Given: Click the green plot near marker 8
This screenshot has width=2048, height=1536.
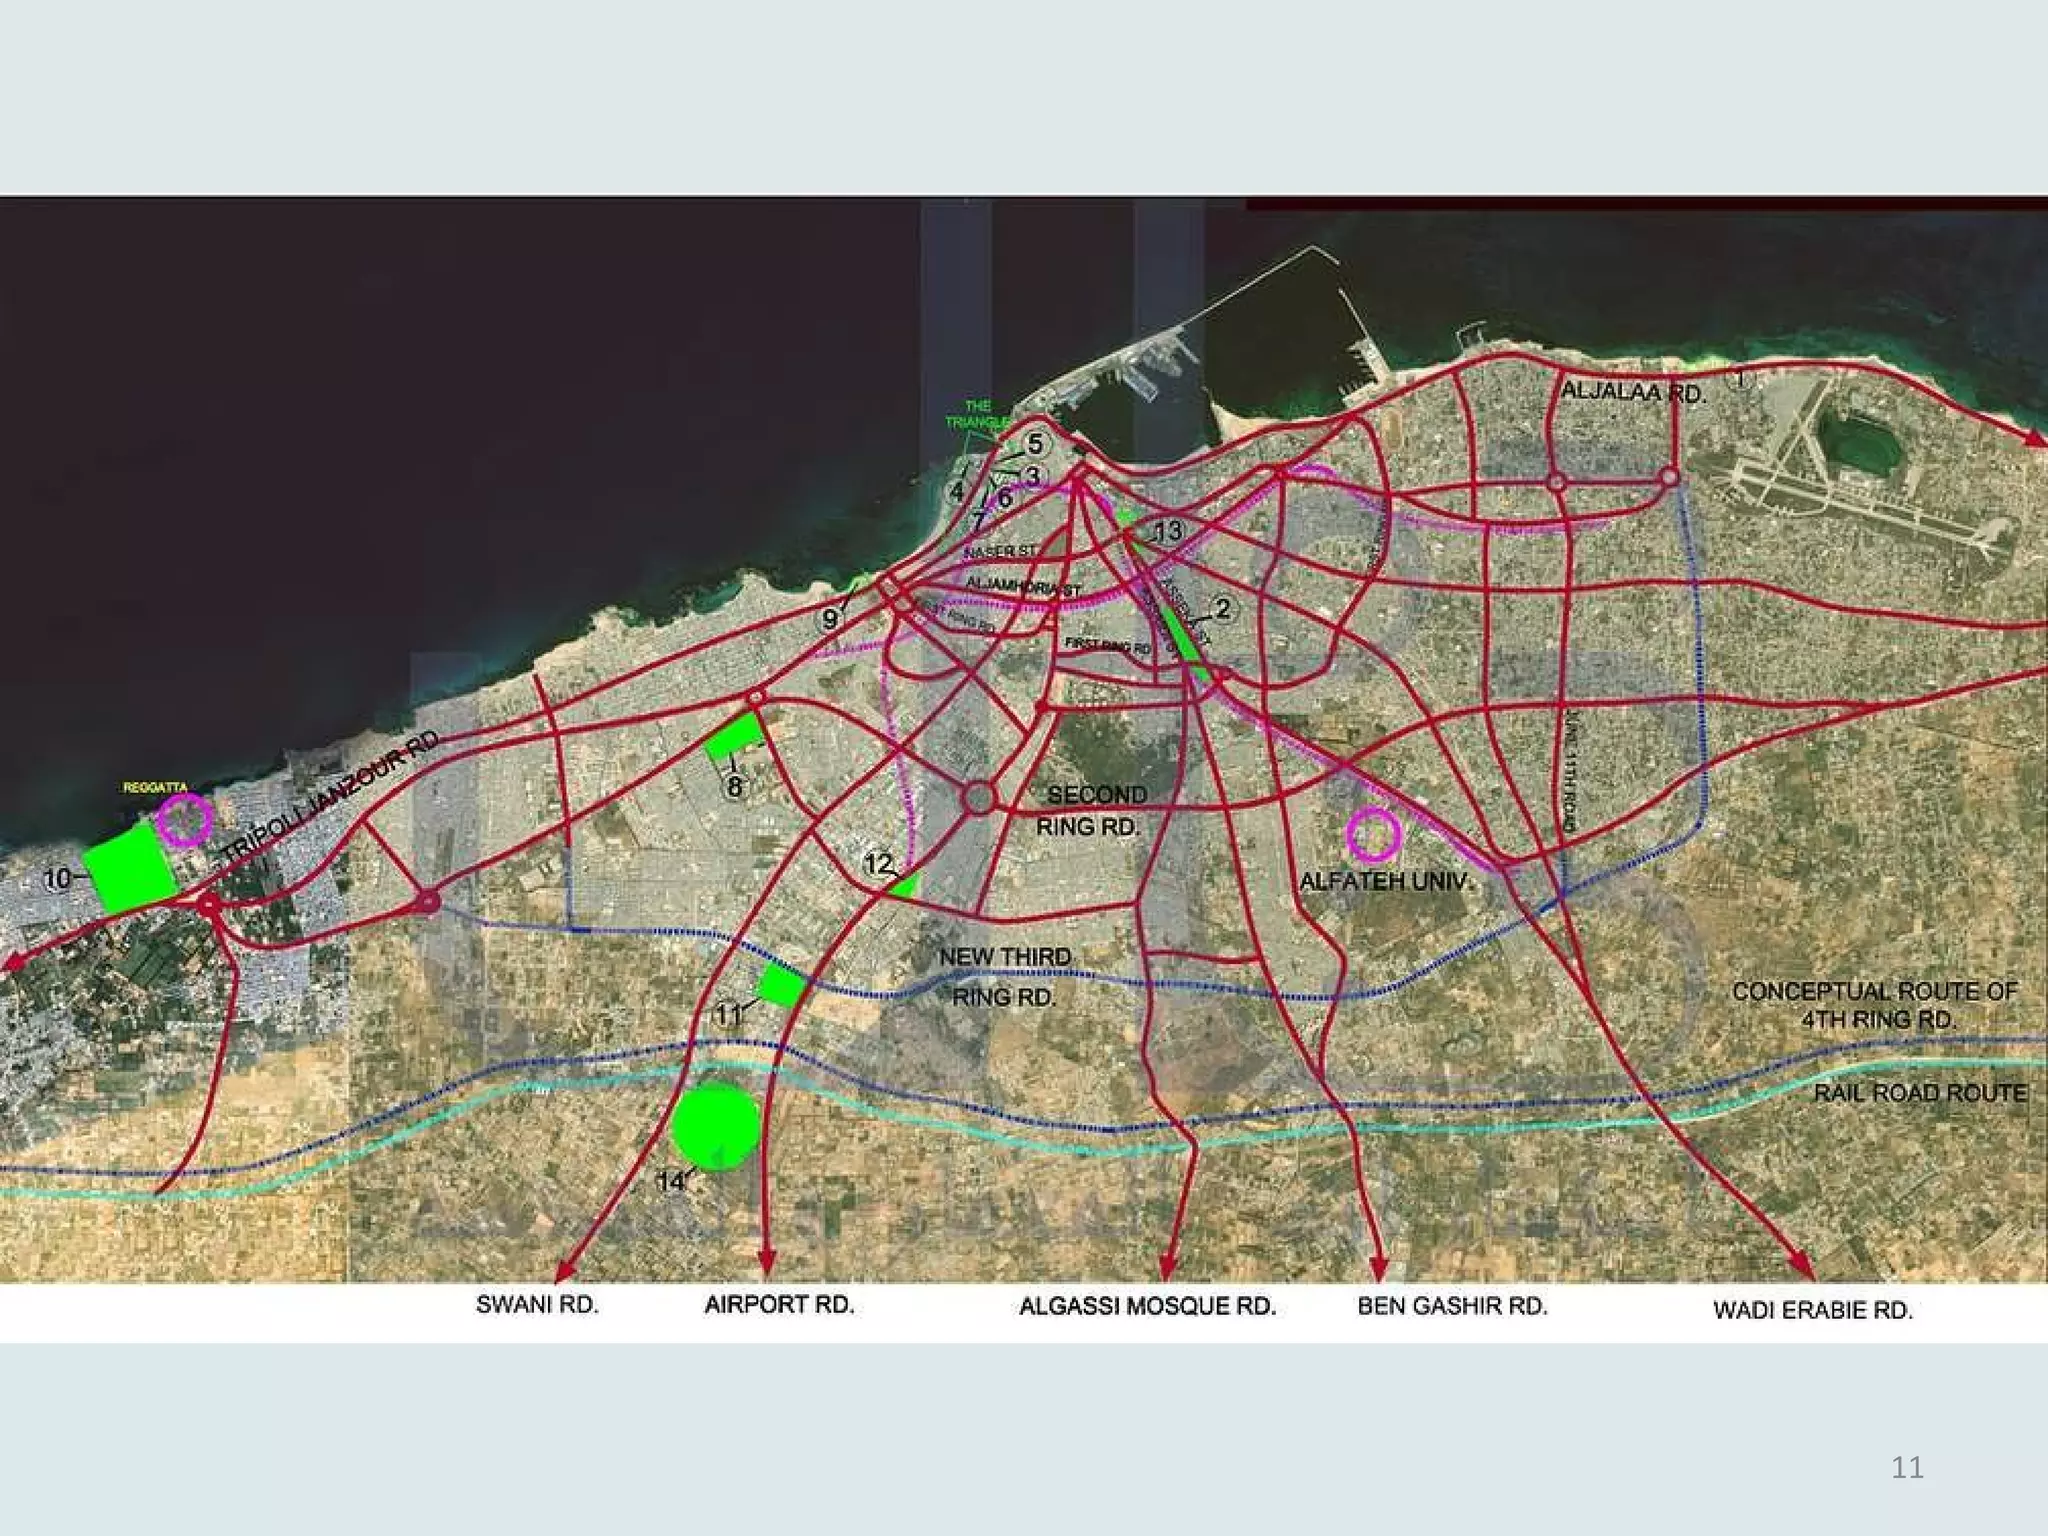Looking at the screenshot, I should click(735, 737).
